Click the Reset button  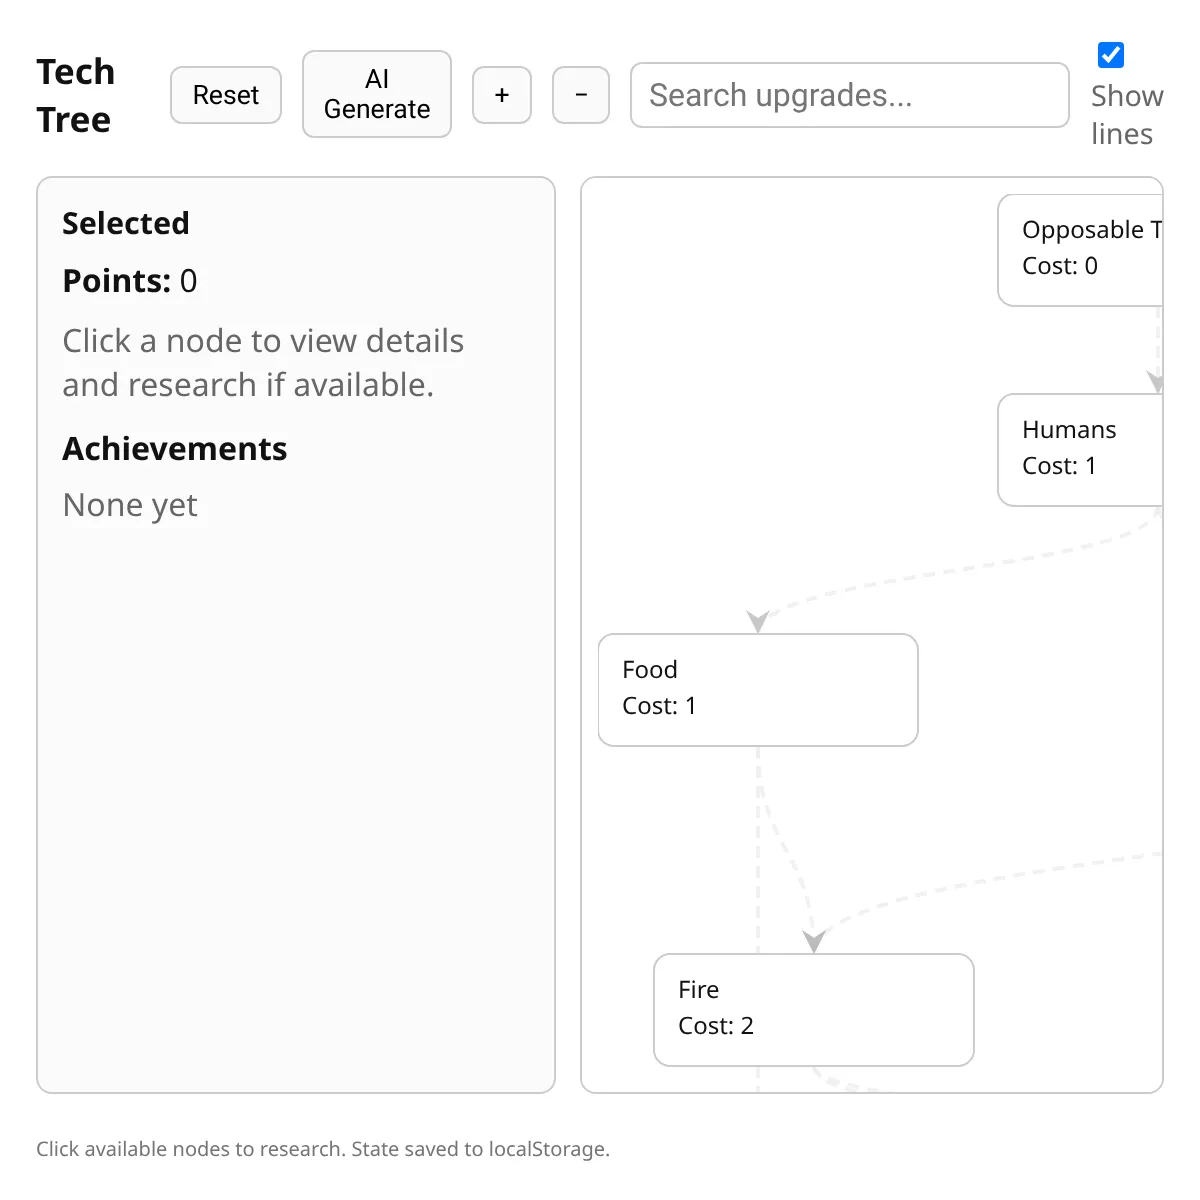pyautogui.click(x=226, y=95)
